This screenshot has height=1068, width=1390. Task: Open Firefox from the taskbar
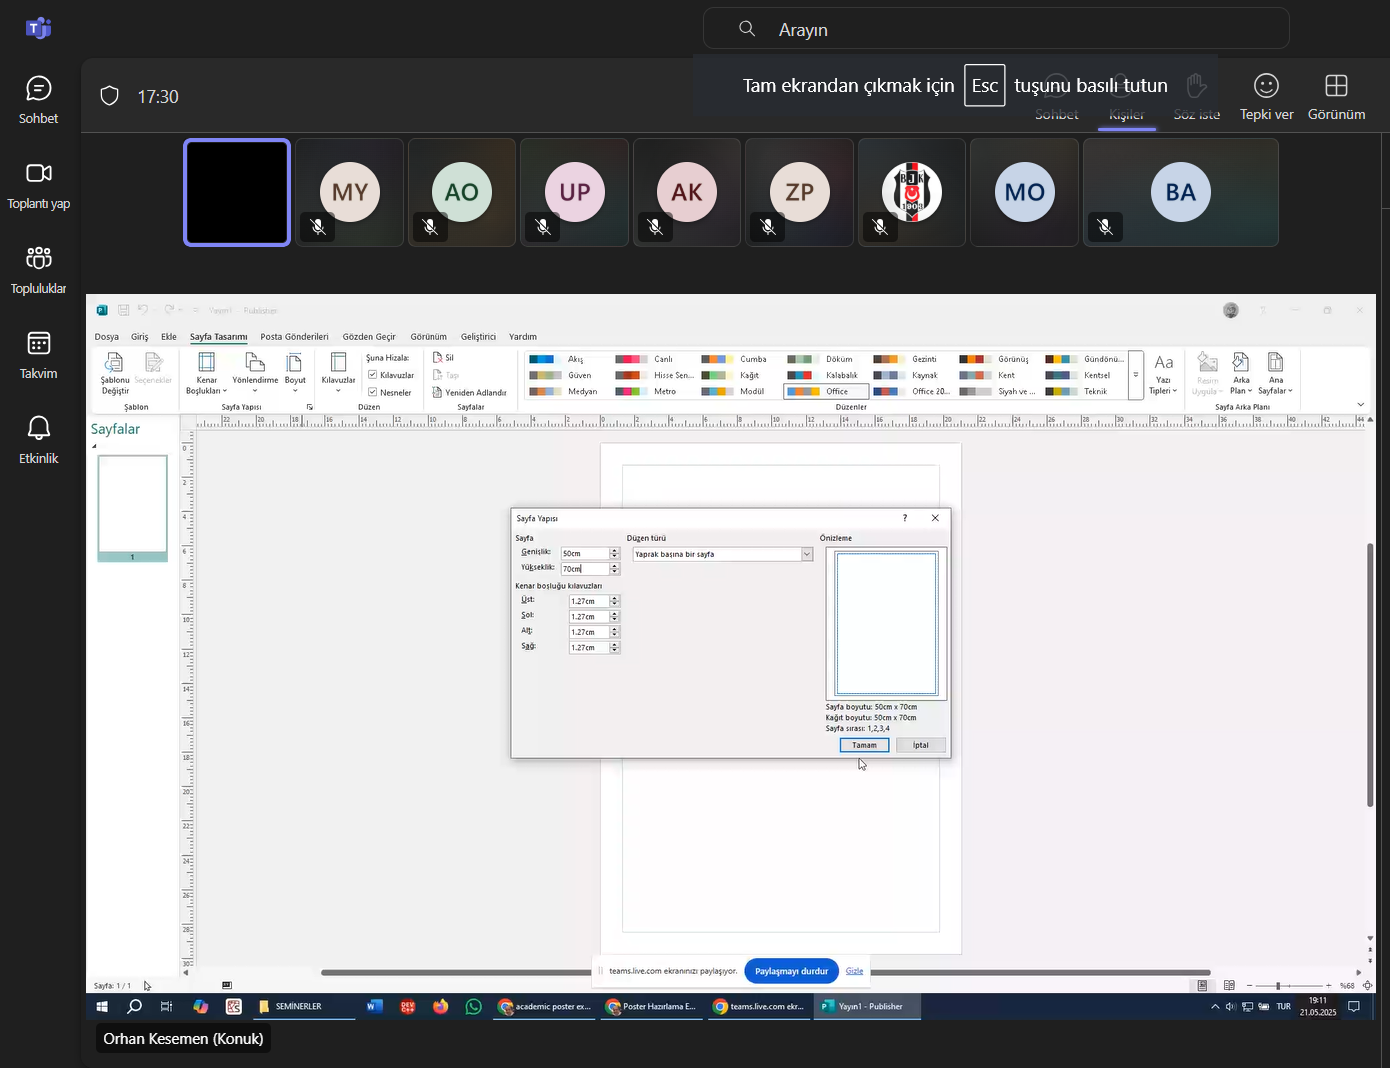click(x=440, y=1007)
